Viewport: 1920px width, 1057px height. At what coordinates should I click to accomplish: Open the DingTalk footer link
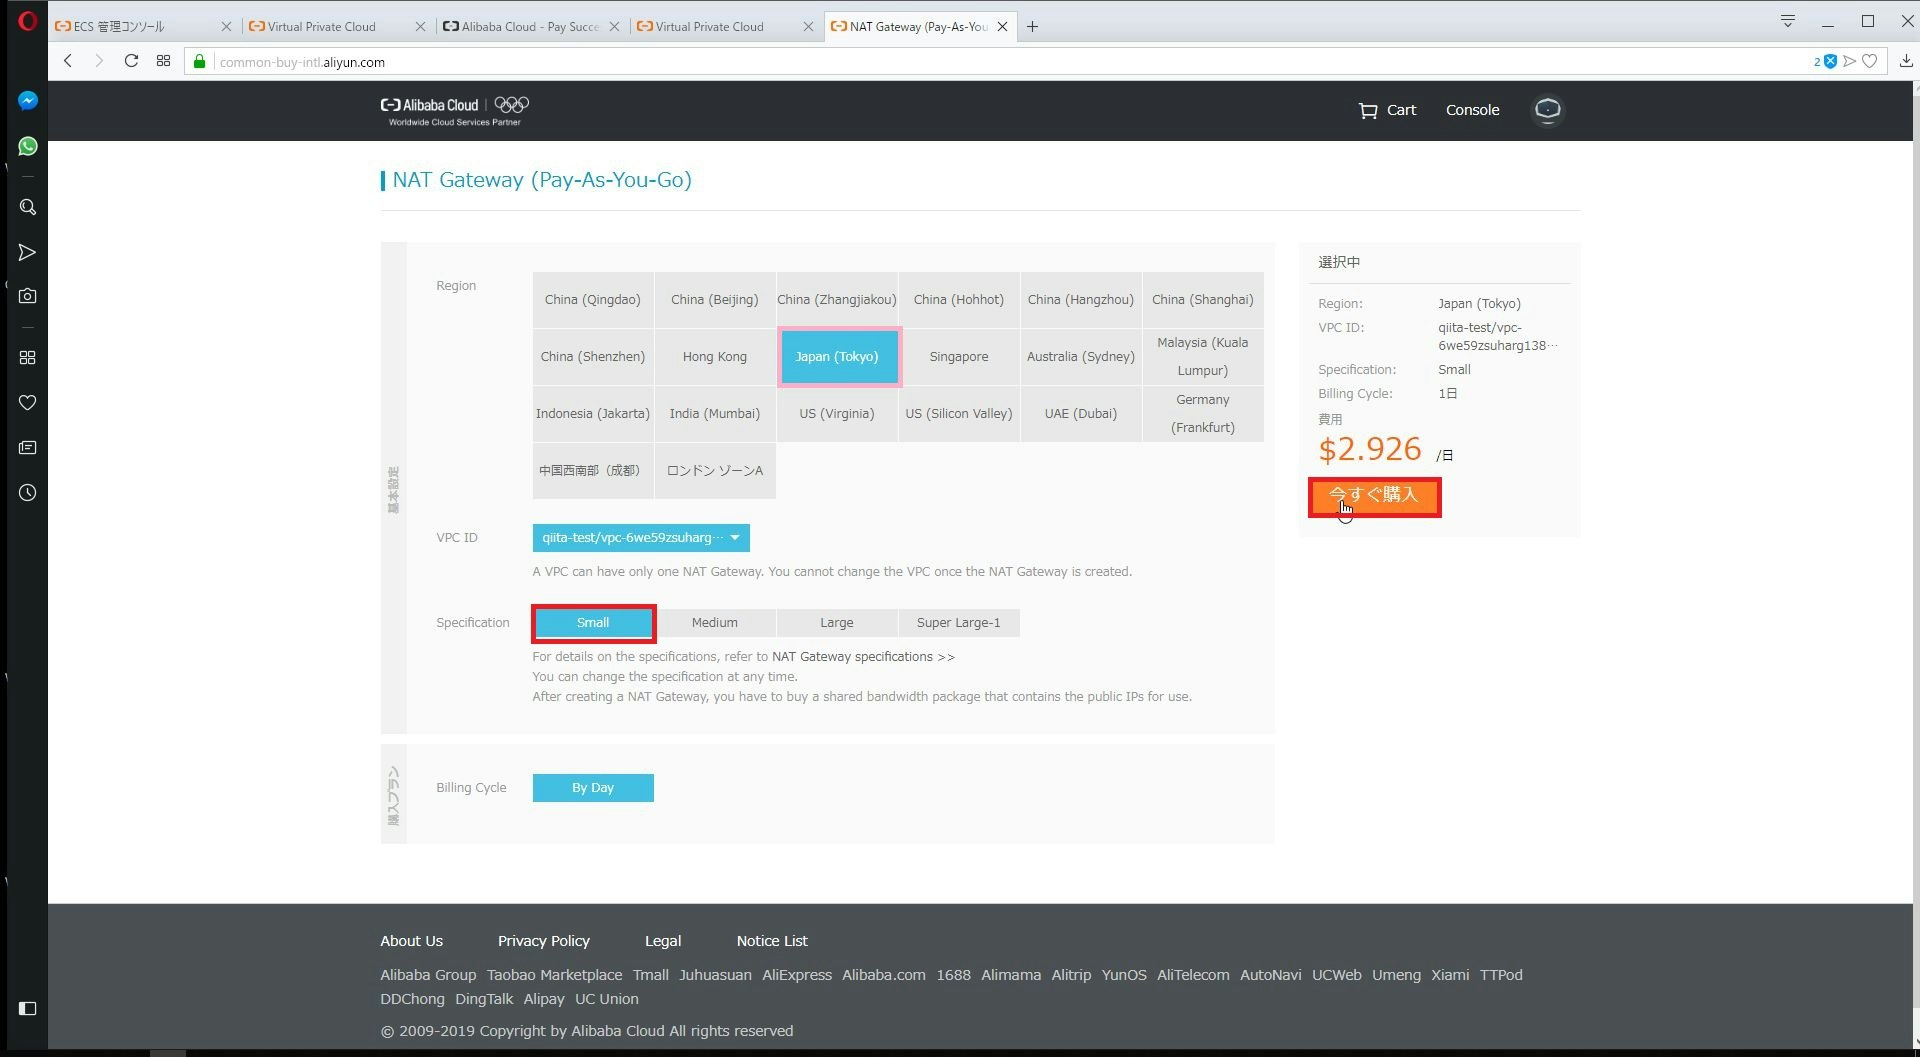(484, 999)
